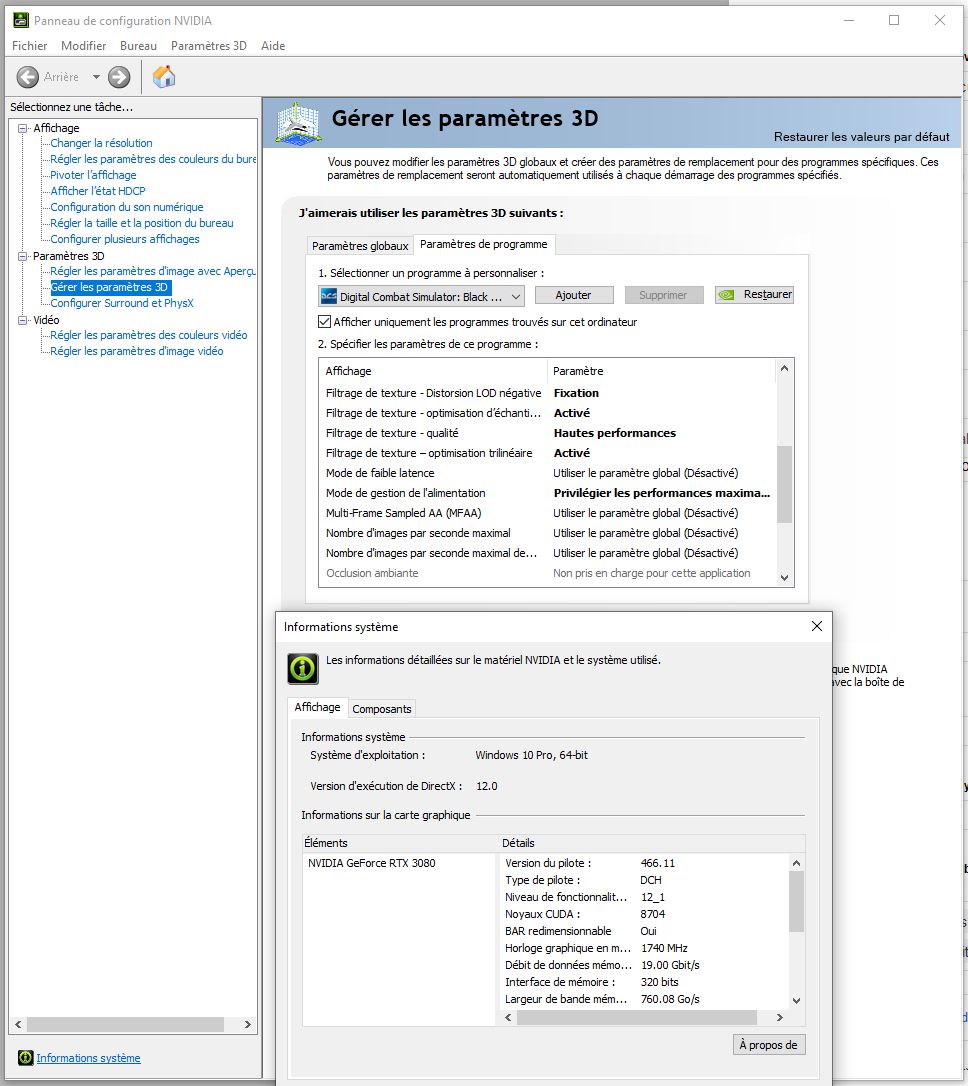Click 'Fixation' value for Distorsion LOD négative
The height and width of the screenshot is (1086, 968).
point(576,393)
